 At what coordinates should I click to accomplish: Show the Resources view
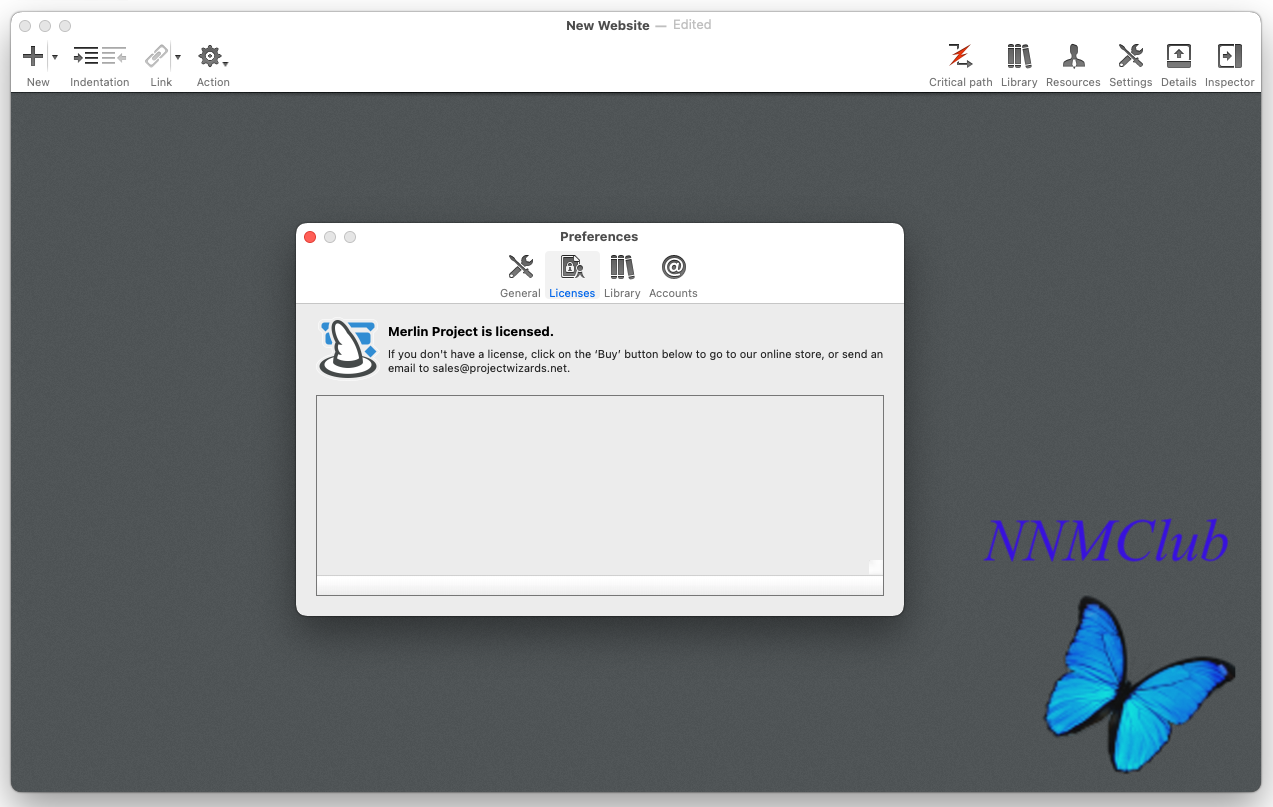click(1073, 56)
